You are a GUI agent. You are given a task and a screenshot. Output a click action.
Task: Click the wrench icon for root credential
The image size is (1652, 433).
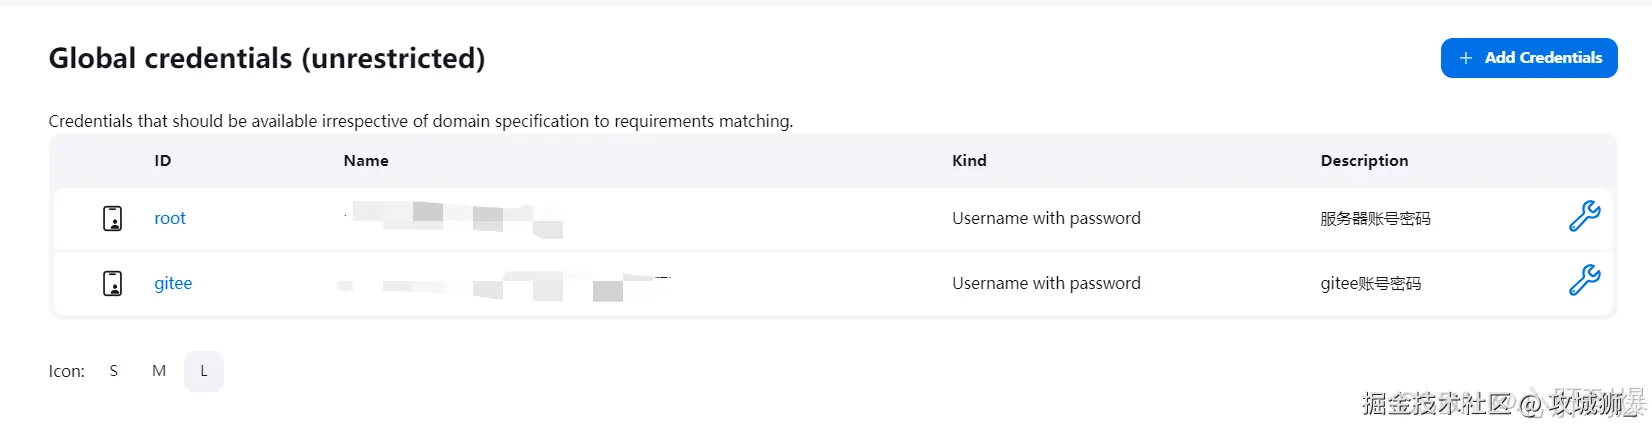pos(1584,216)
